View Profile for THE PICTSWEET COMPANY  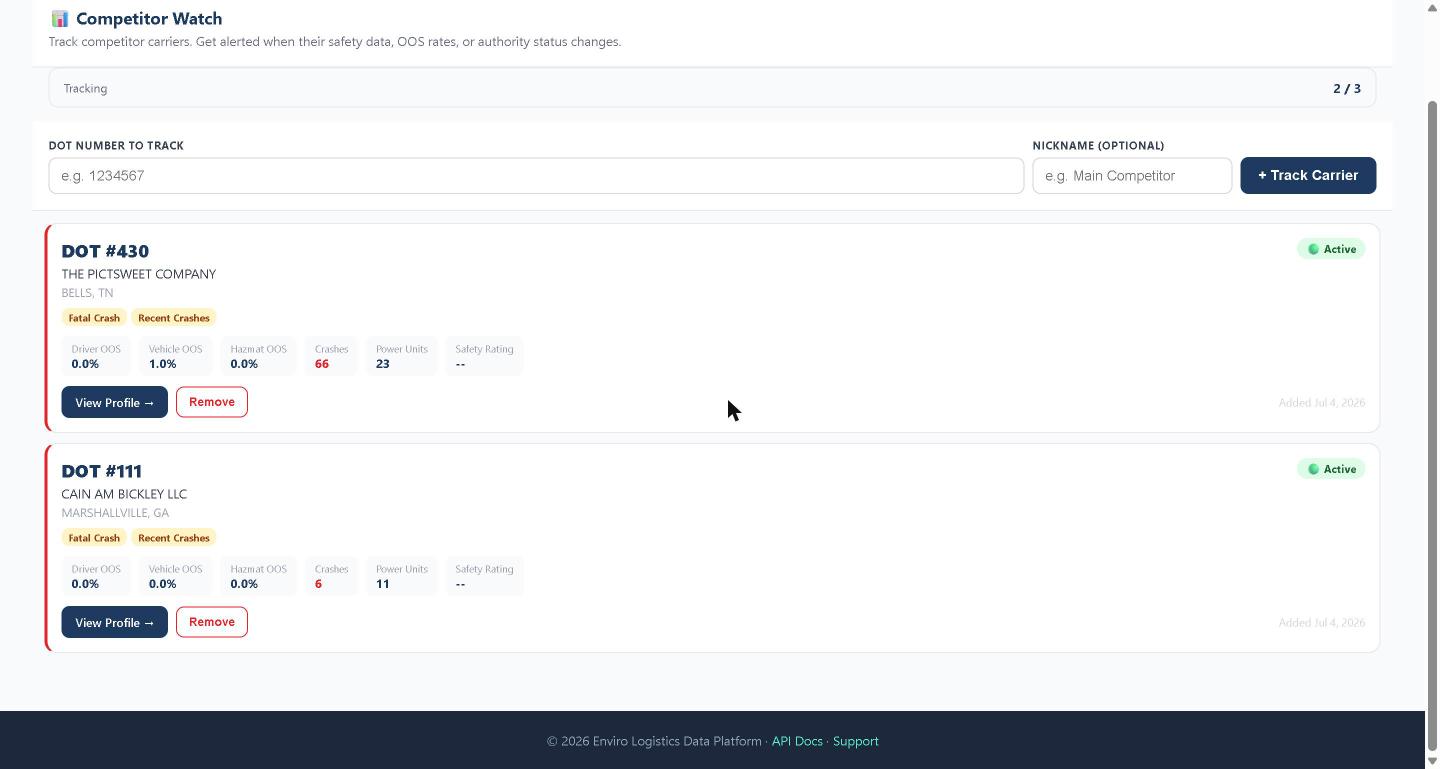click(x=115, y=402)
